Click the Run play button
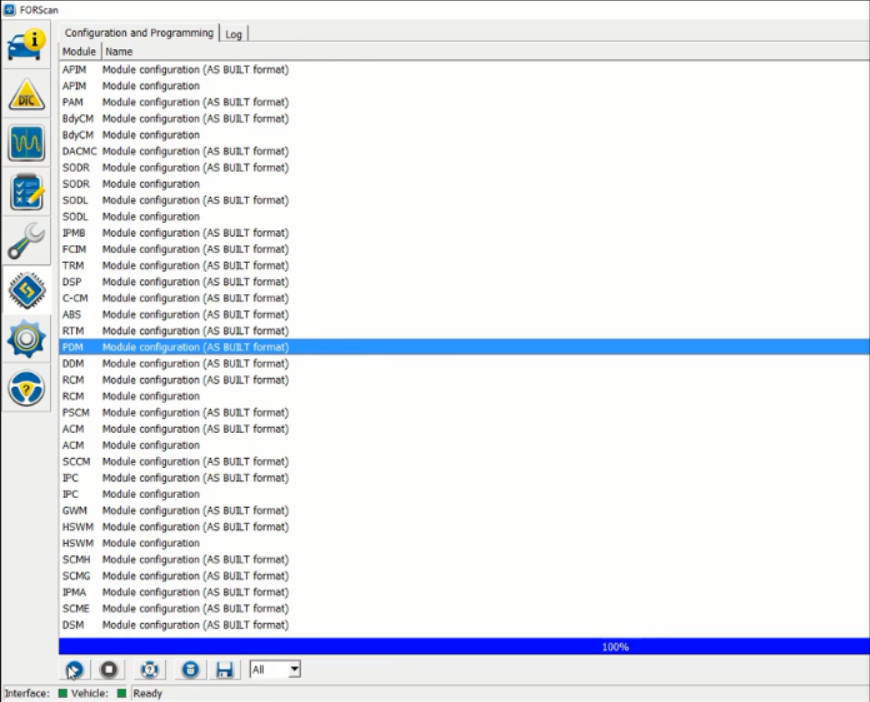This screenshot has height=702, width=870. [74, 670]
